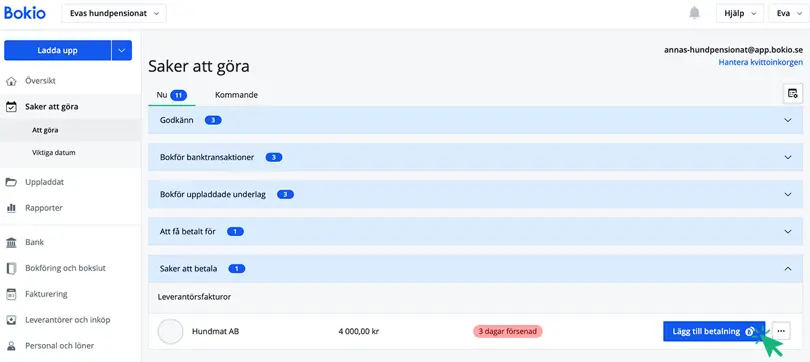This screenshot has height=362, width=810.
Task: Click the Ladda upp button
Action: tap(57, 51)
